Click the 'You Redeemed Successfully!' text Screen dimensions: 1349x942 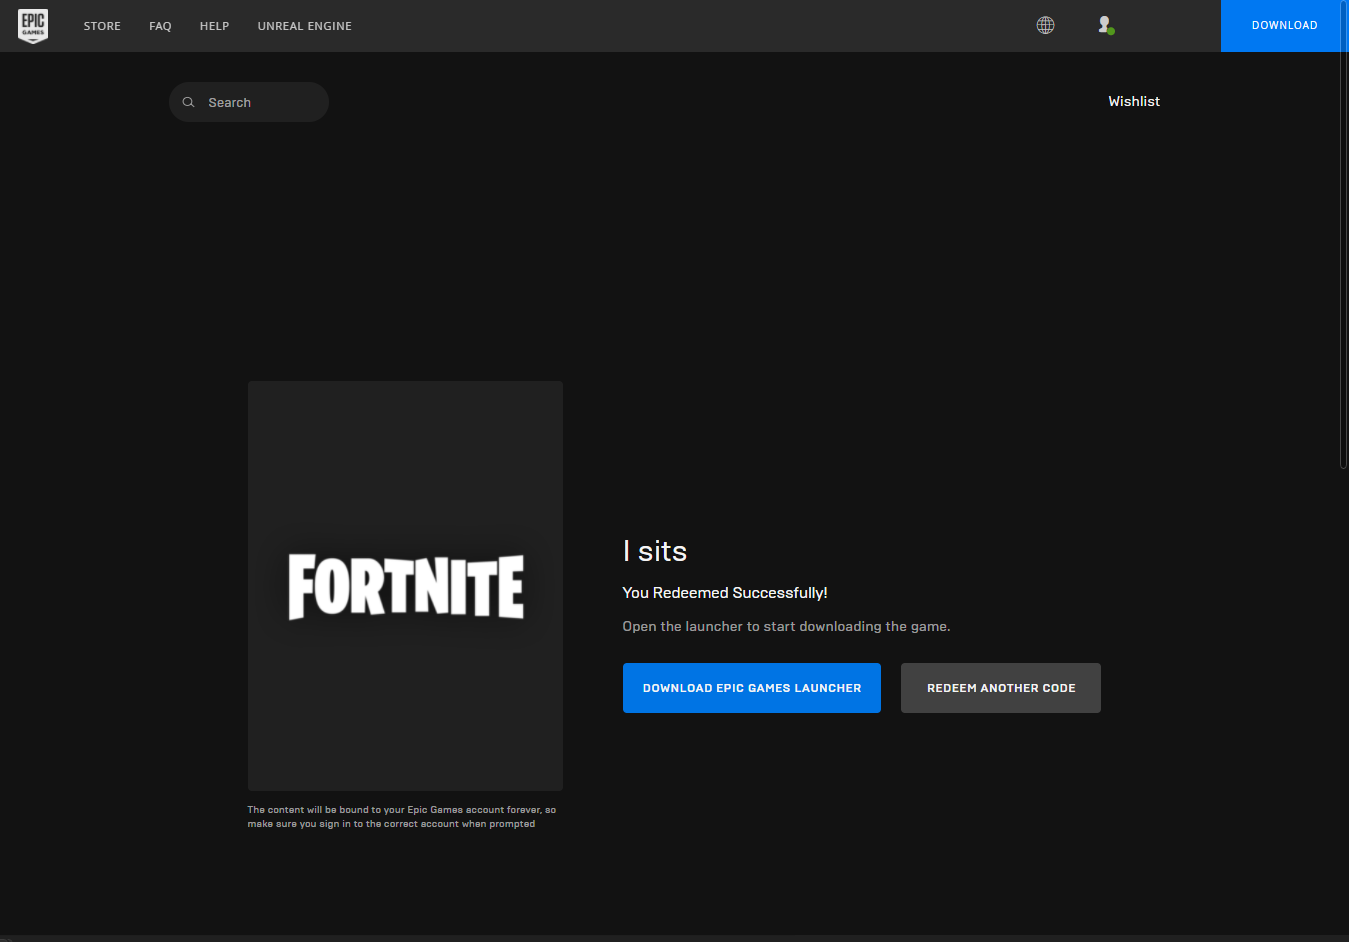[725, 593]
